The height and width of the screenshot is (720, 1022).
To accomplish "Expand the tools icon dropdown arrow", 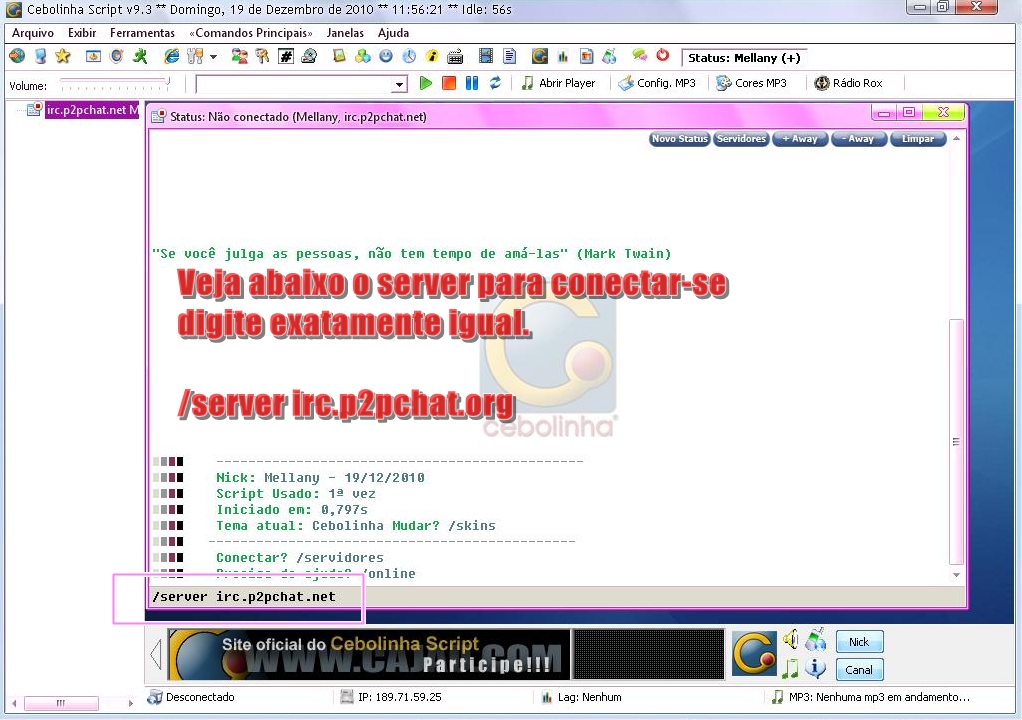I will point(213,57).
